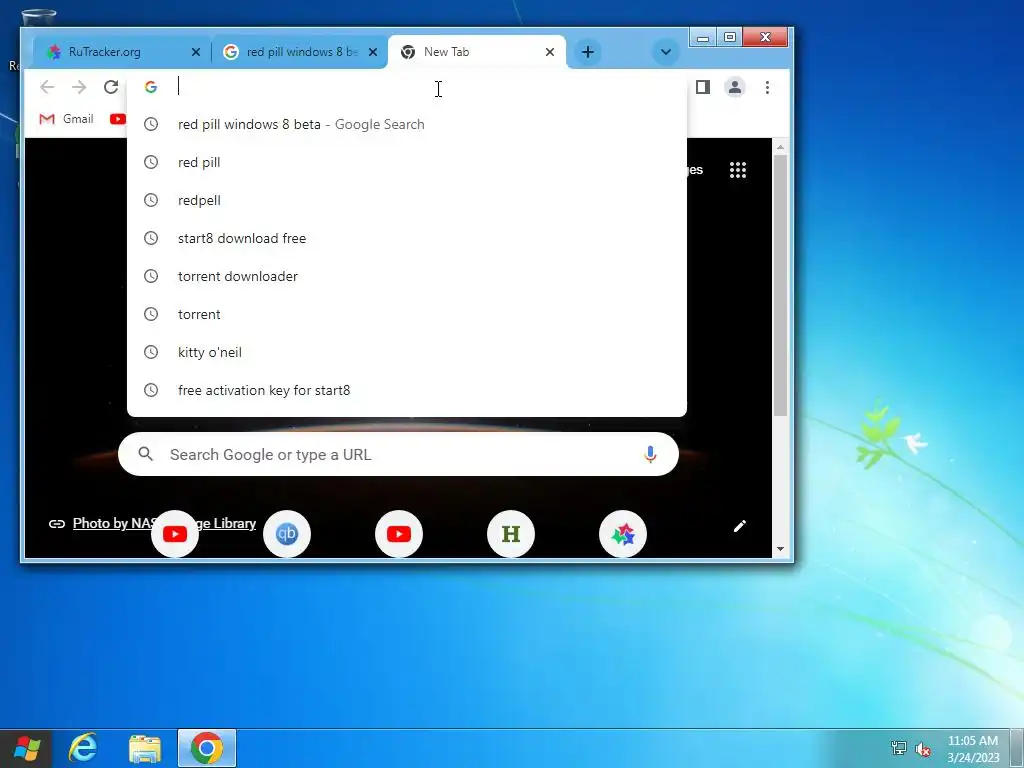Open the clock showing 11:05 AM
This screenshot has width=1024, height=768.
click(973, 749)
